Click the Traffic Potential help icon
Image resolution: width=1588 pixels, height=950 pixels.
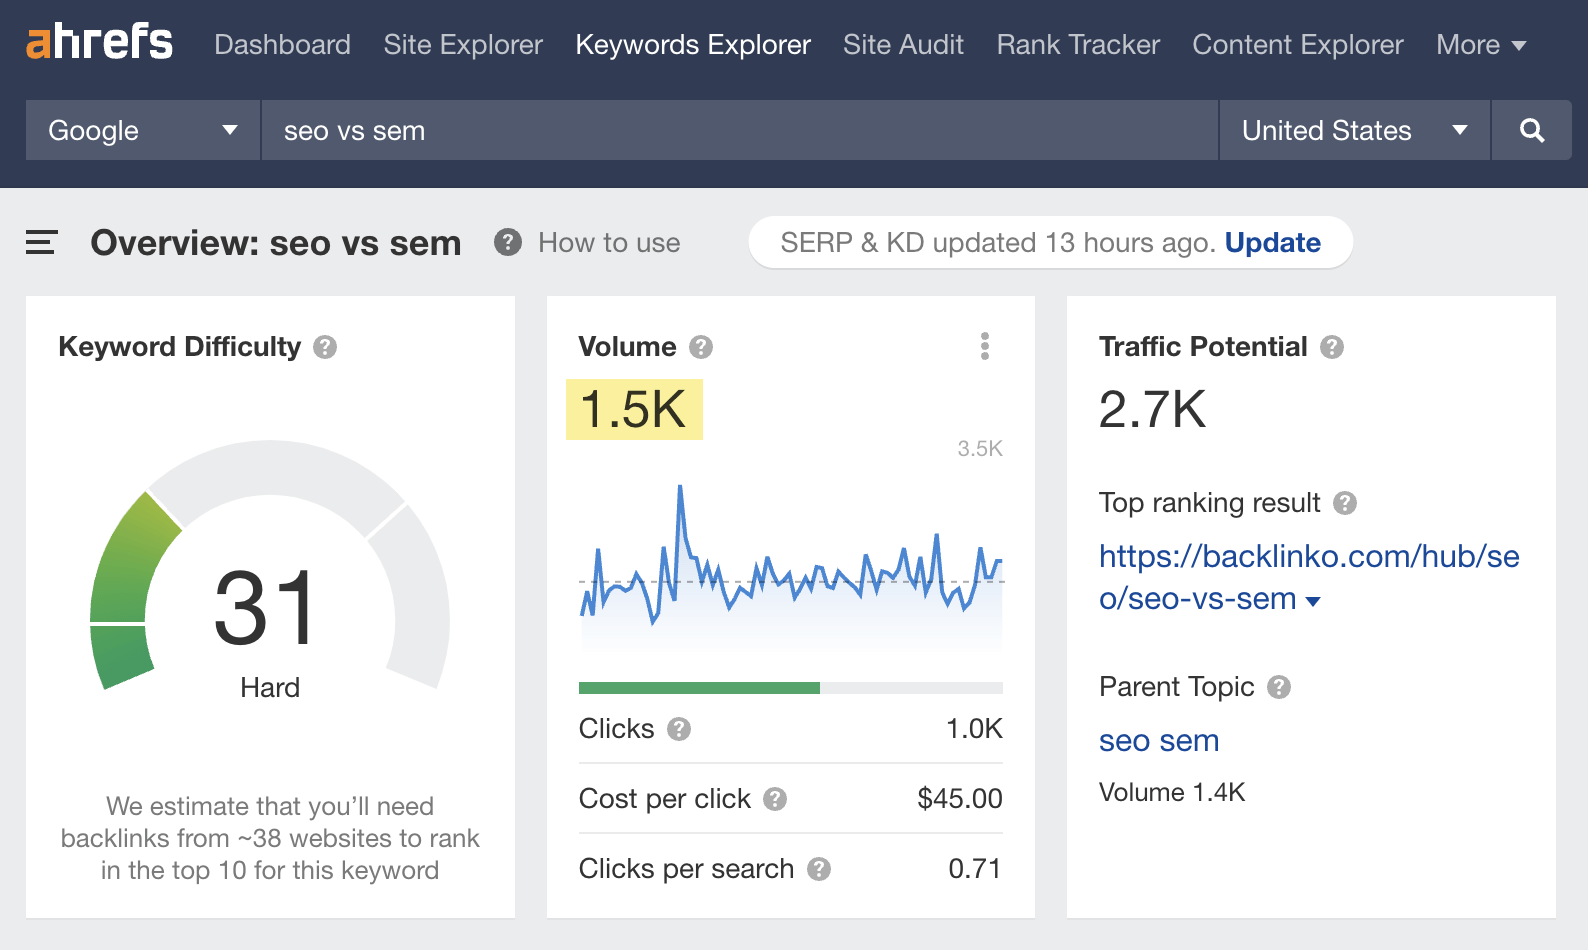pos(1331,347)
